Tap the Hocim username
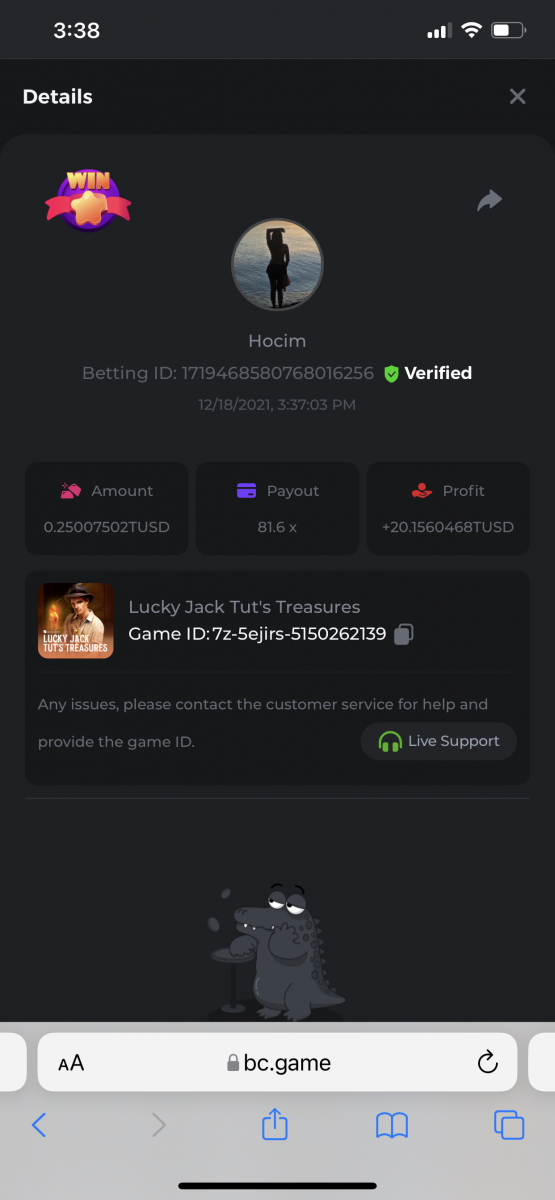The image size is (555, 1200). pos(277,341)
